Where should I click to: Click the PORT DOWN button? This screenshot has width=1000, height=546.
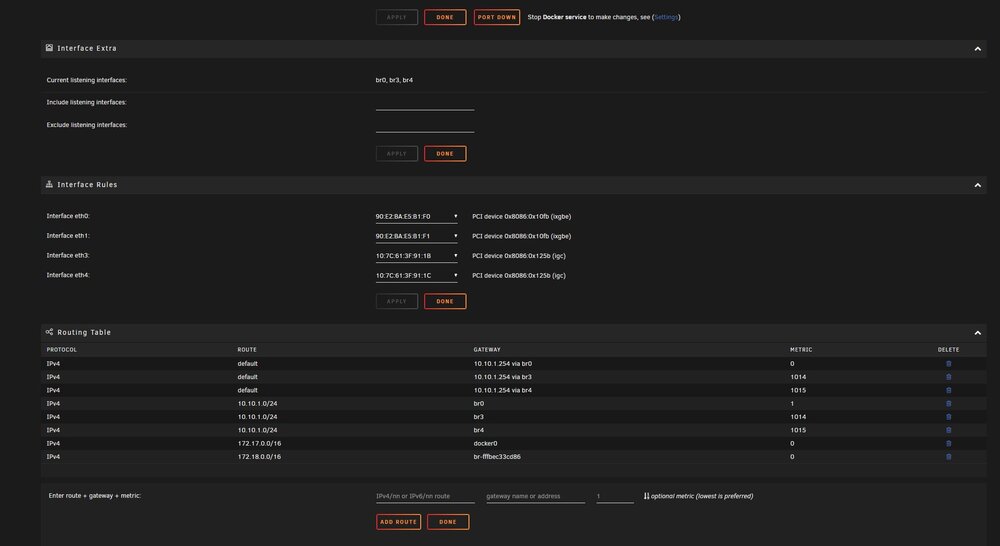[x=497, y=17]
